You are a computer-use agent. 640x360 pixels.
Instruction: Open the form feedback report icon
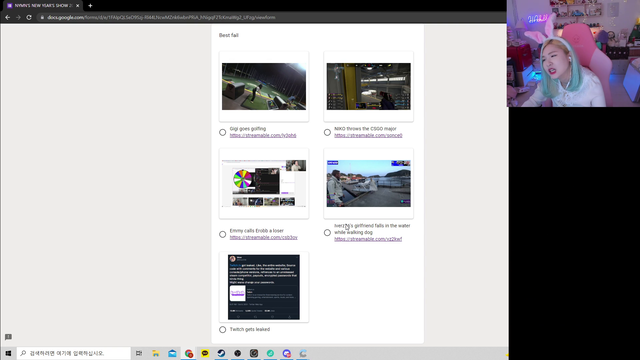pos(8,337)
